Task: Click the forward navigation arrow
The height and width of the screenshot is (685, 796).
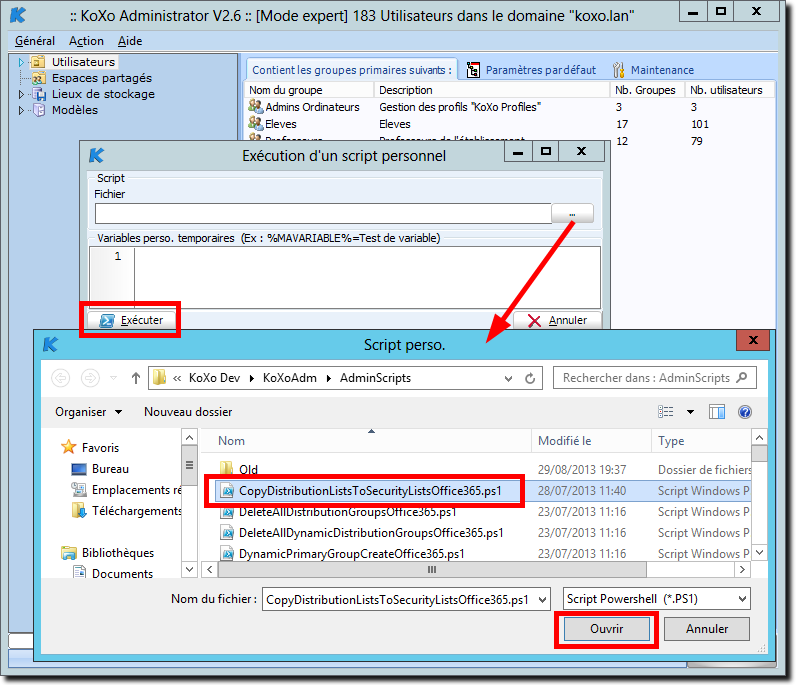Action: 90,378
